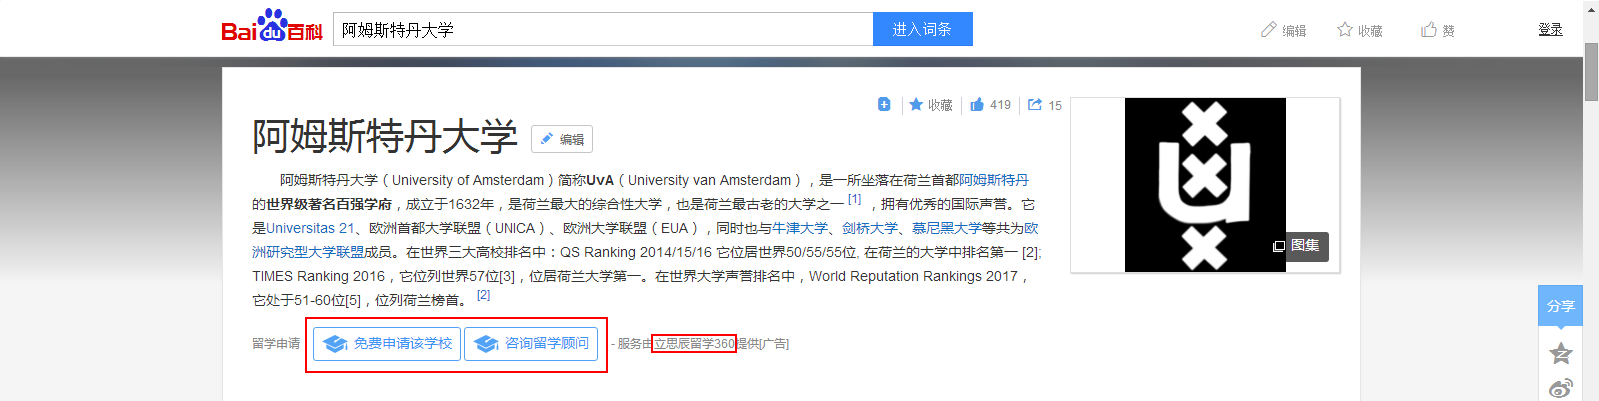Click the 阿姆斯特丹大学 page title
The image size is (1599, 401).
tap(385, 137)
